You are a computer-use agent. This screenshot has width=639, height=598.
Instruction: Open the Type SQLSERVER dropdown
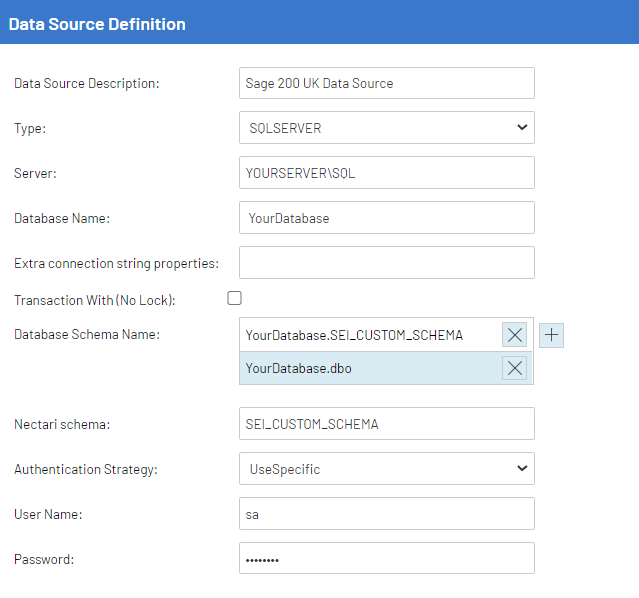point(387,128)
